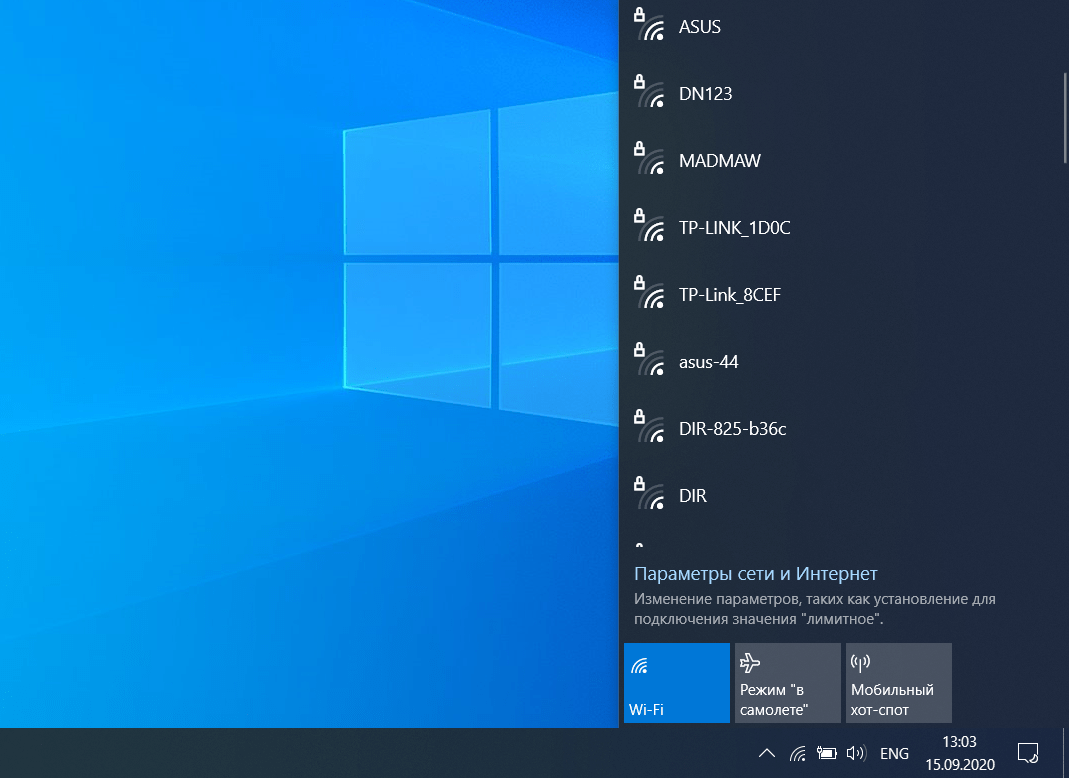
Task: Open the Action Center notifications icon
Action: coord(1027,753)
